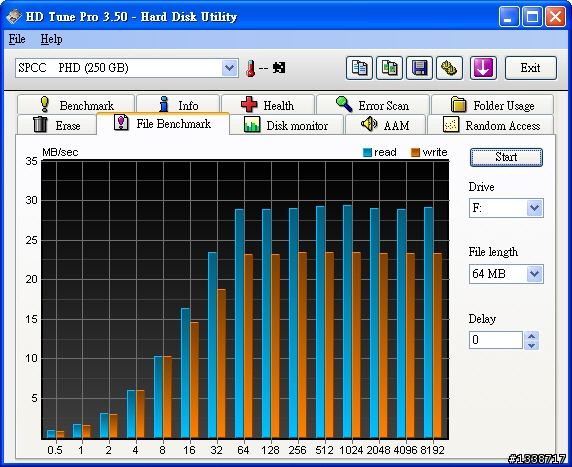
Task: Click the thermometer temperature icon
Action: [250, 68]
